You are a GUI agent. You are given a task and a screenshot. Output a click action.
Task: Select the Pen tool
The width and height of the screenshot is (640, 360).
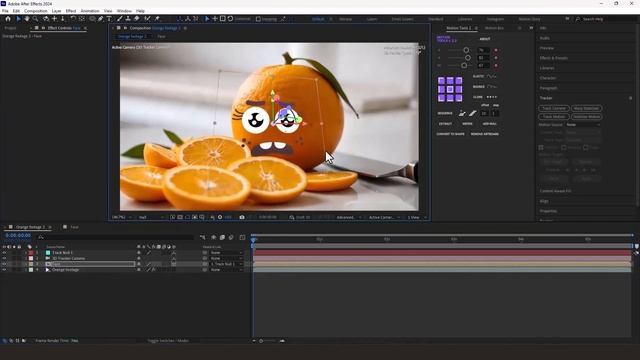coord(100,19)
